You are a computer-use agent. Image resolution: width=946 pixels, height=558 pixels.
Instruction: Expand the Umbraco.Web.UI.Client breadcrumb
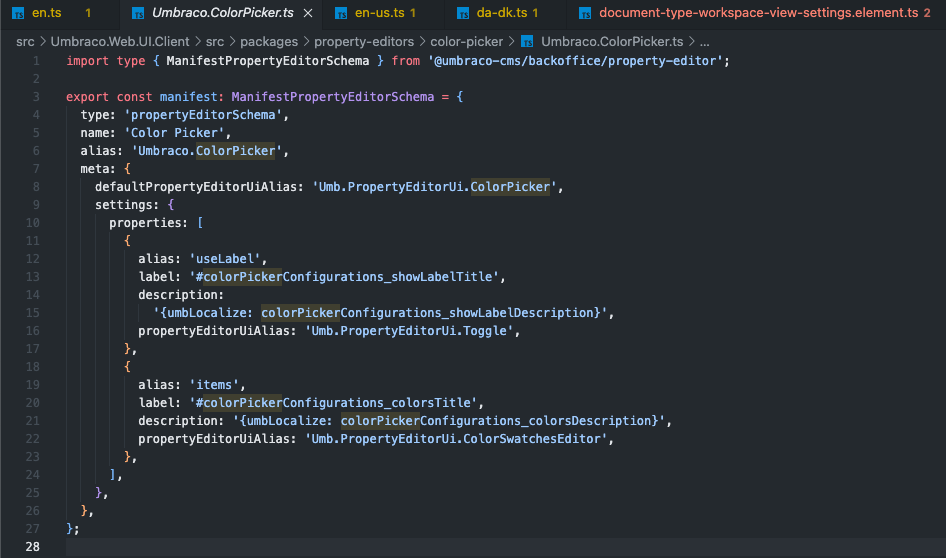pyautogui.click(x=116, y=42)
